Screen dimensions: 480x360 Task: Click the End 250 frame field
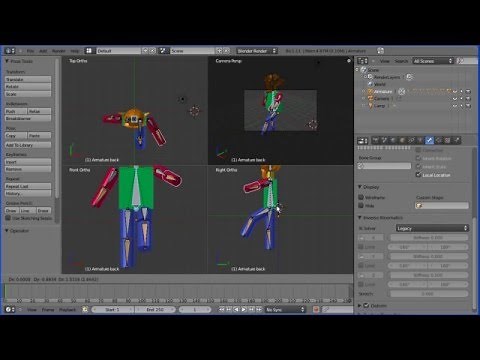click(x=155, y=310)
